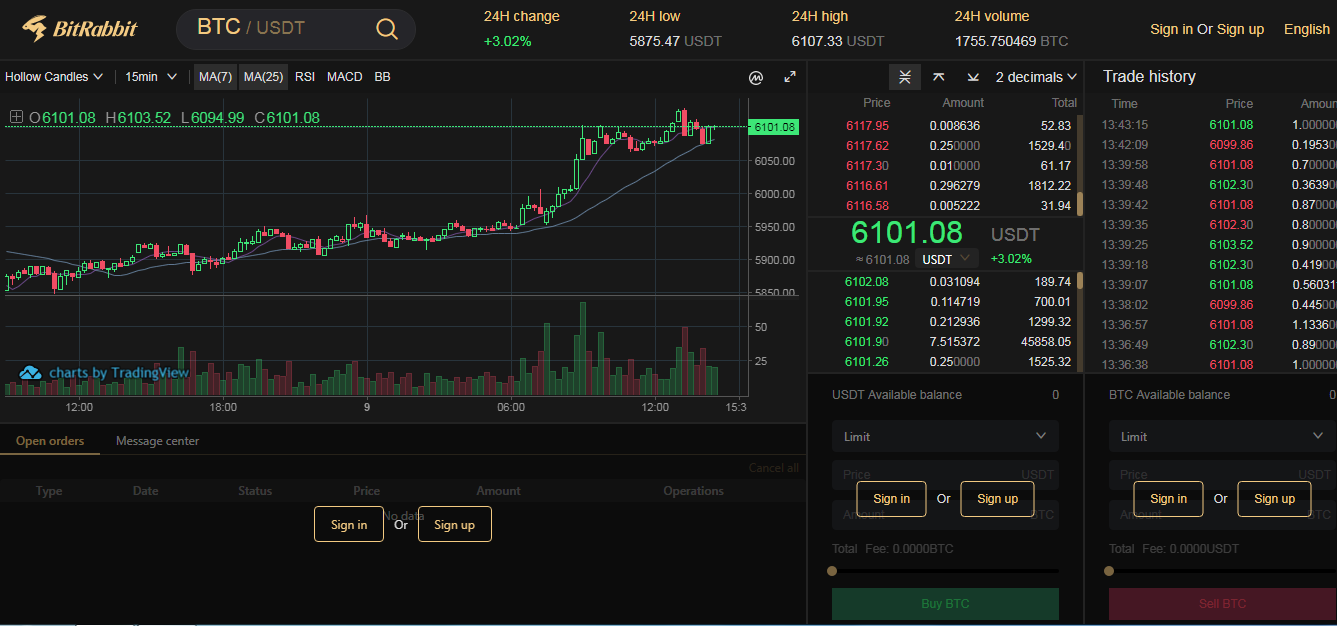The image size is (1337, 626).
Task: Click Sign in in the BTC sell panel
Action: 1168,499
